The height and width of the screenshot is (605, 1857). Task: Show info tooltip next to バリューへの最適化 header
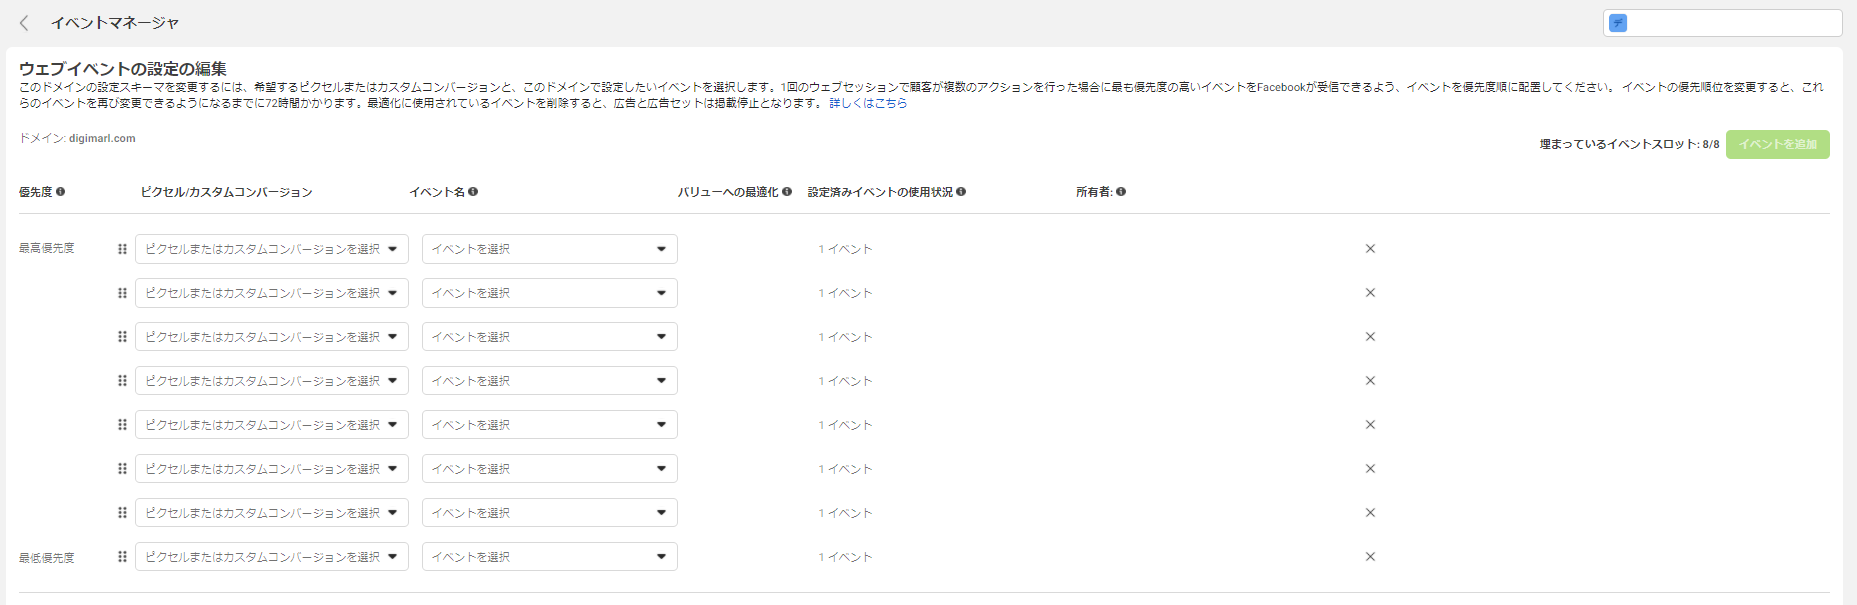[787, 192]
